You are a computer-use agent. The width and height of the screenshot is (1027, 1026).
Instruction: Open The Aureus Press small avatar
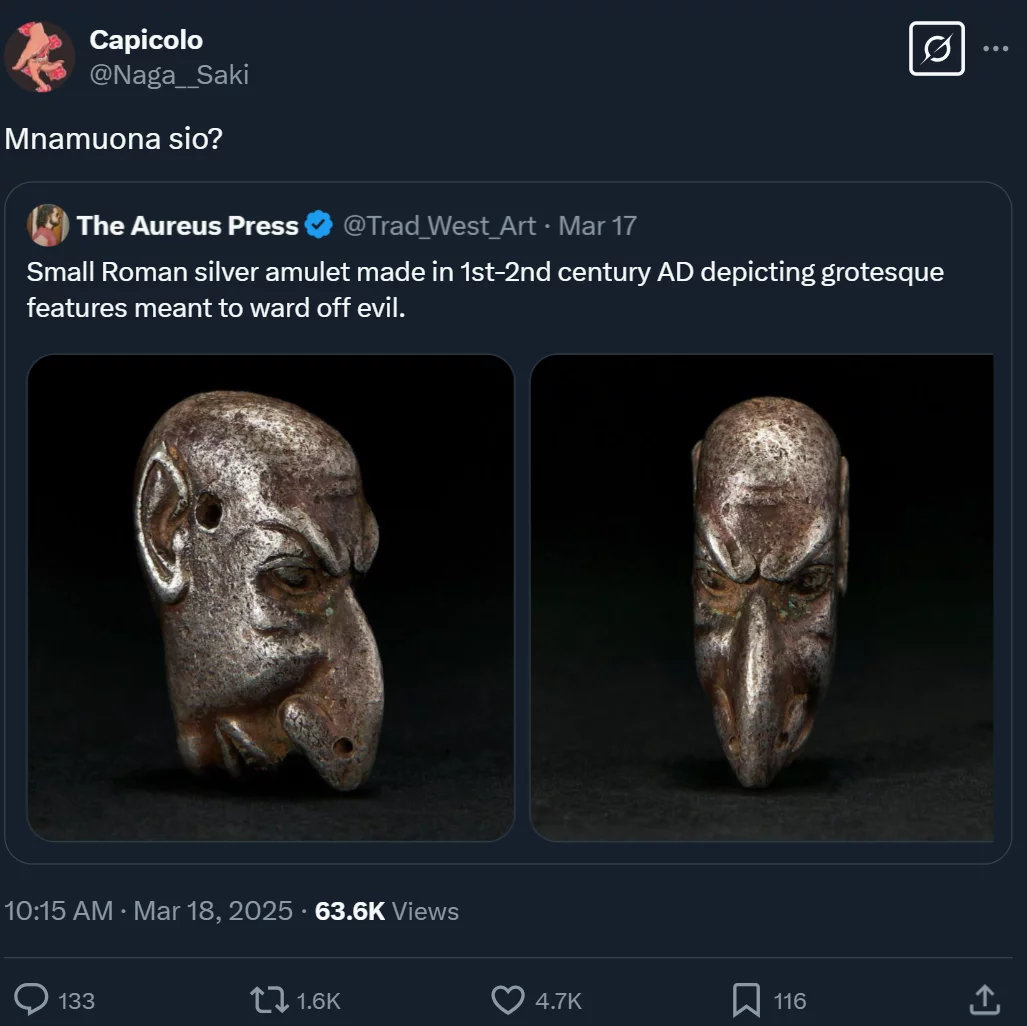(47, 226)
